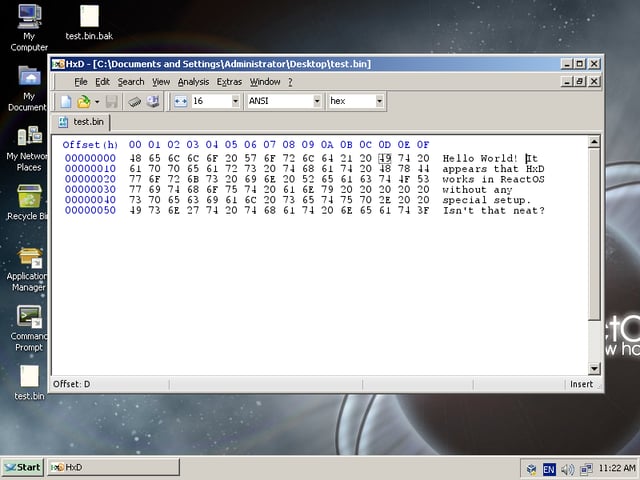Click decoded text 'Isn't that neat?'

[x=494, y=211]
